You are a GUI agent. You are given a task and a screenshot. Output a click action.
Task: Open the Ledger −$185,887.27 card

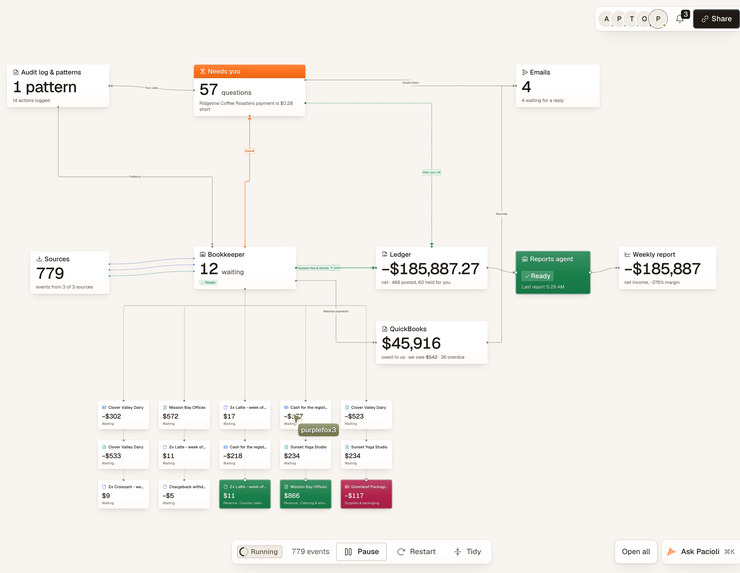[x=431, y=268]
